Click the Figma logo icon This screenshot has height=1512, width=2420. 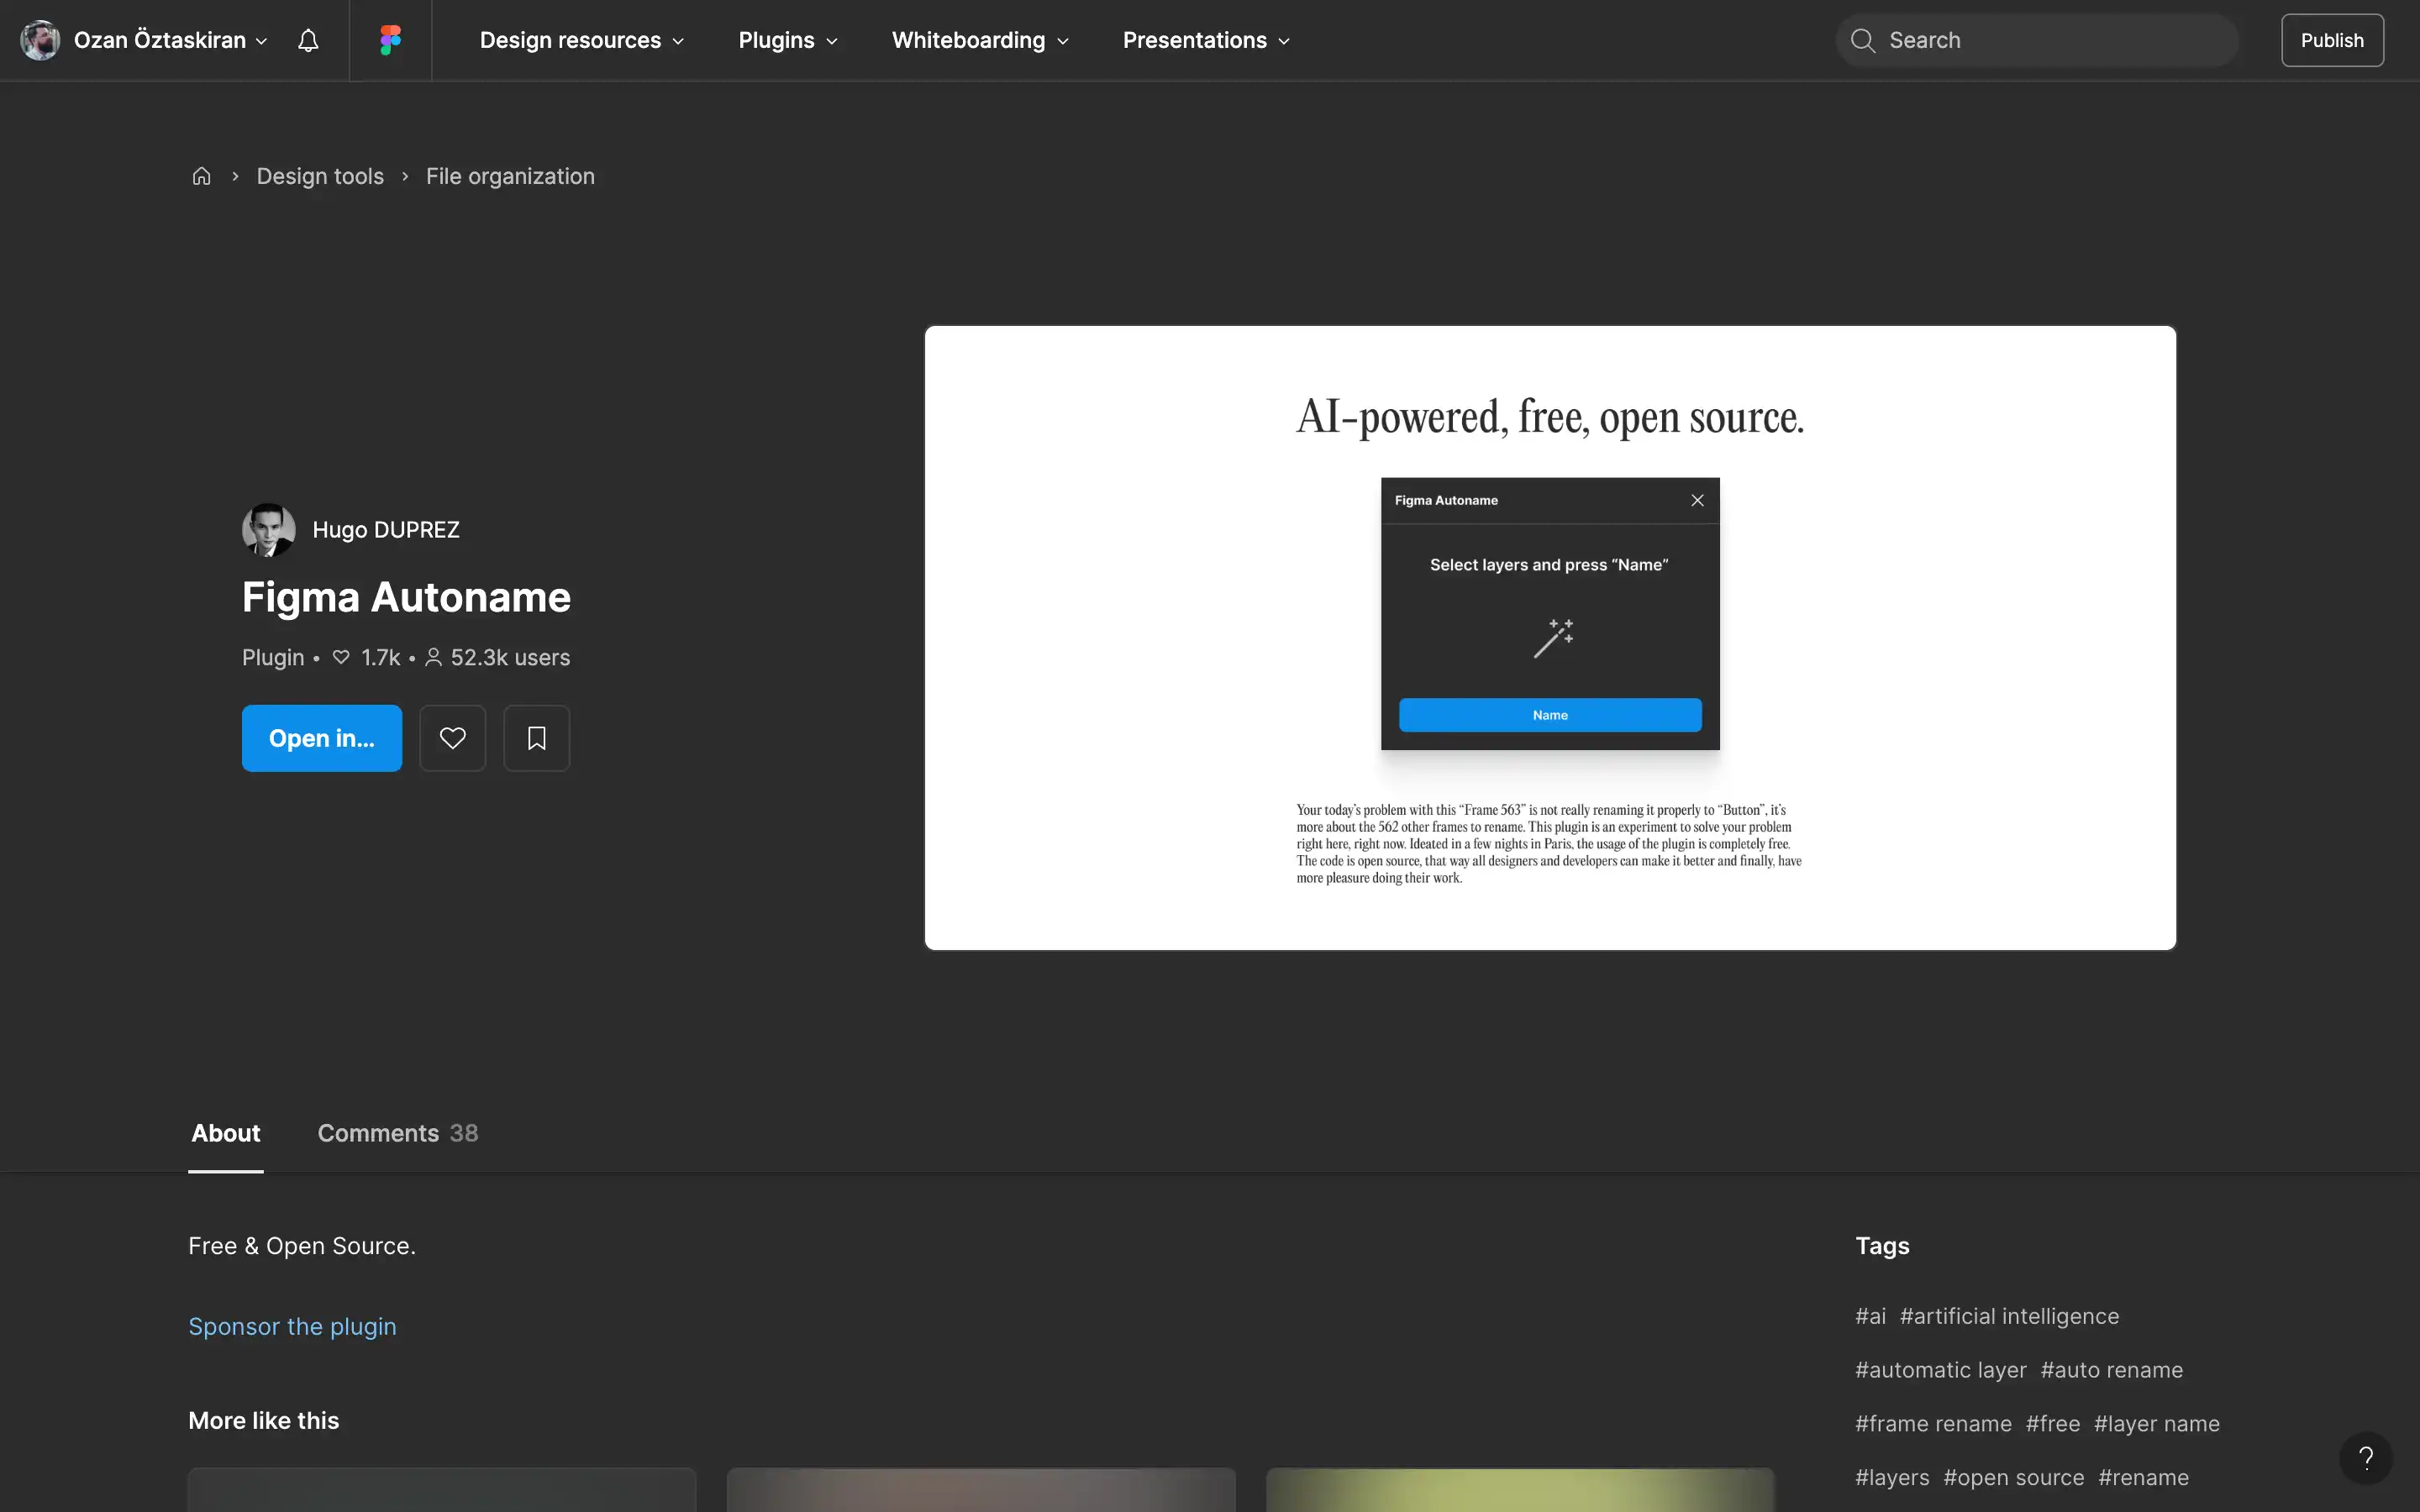coord(390,40)
